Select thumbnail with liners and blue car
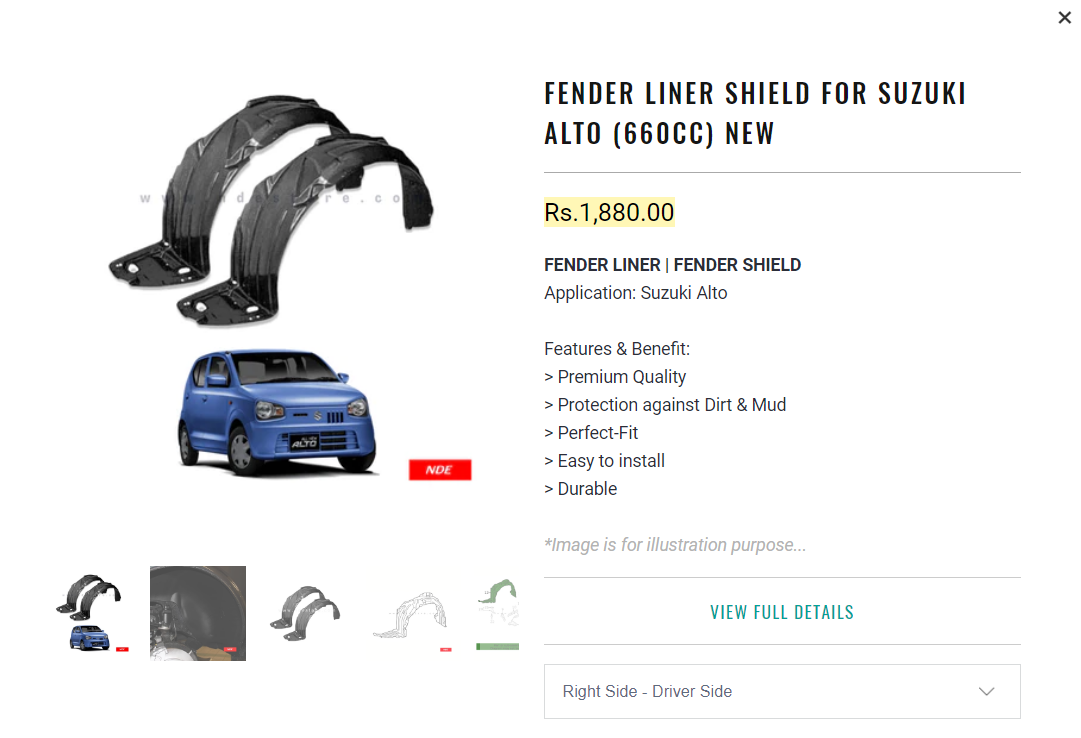 click(92, 613)
